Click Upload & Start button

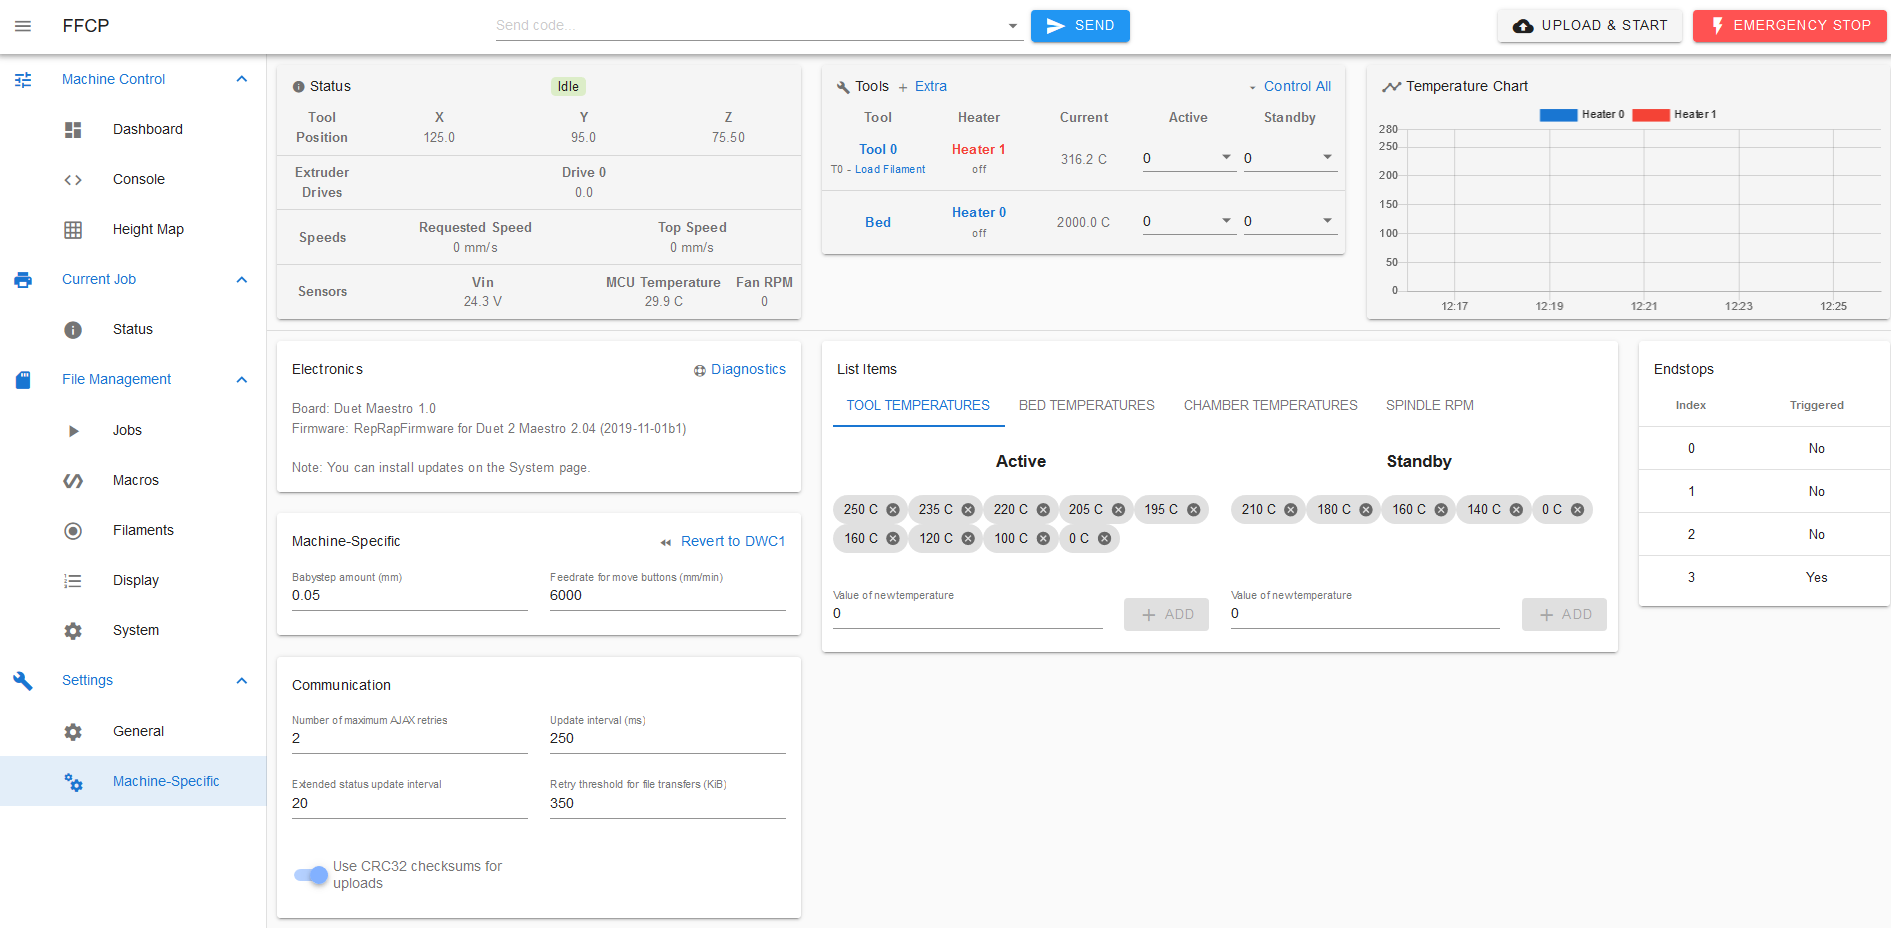(x=1590, y=26)
